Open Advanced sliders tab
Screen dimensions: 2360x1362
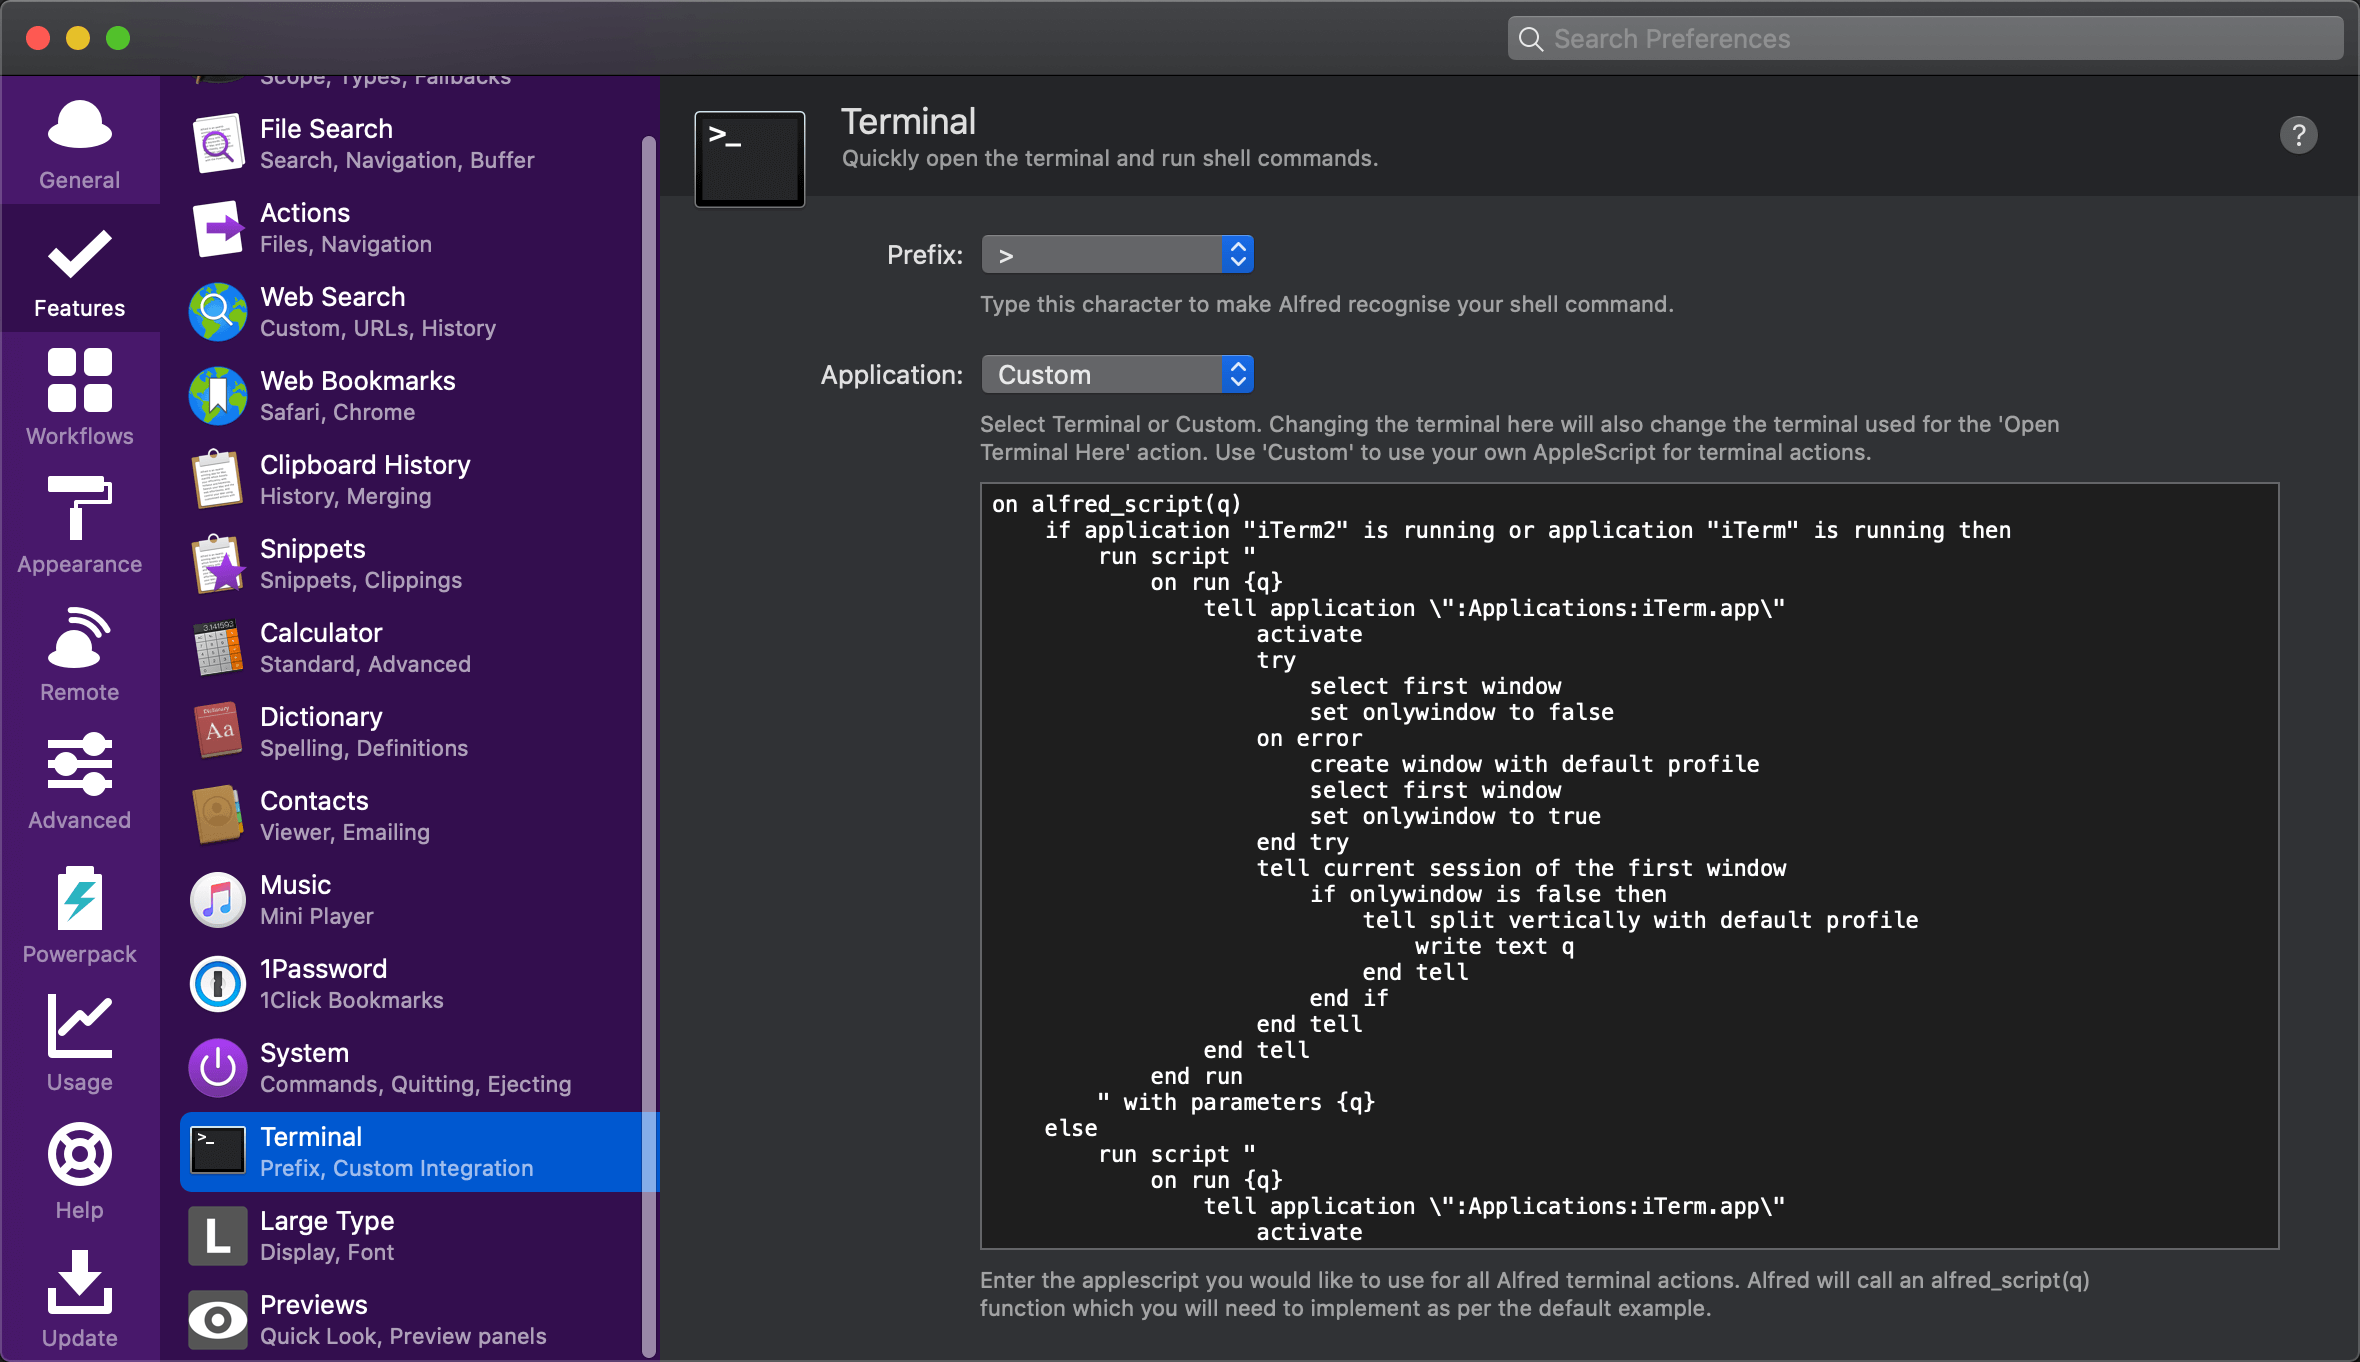pos(80,782)
